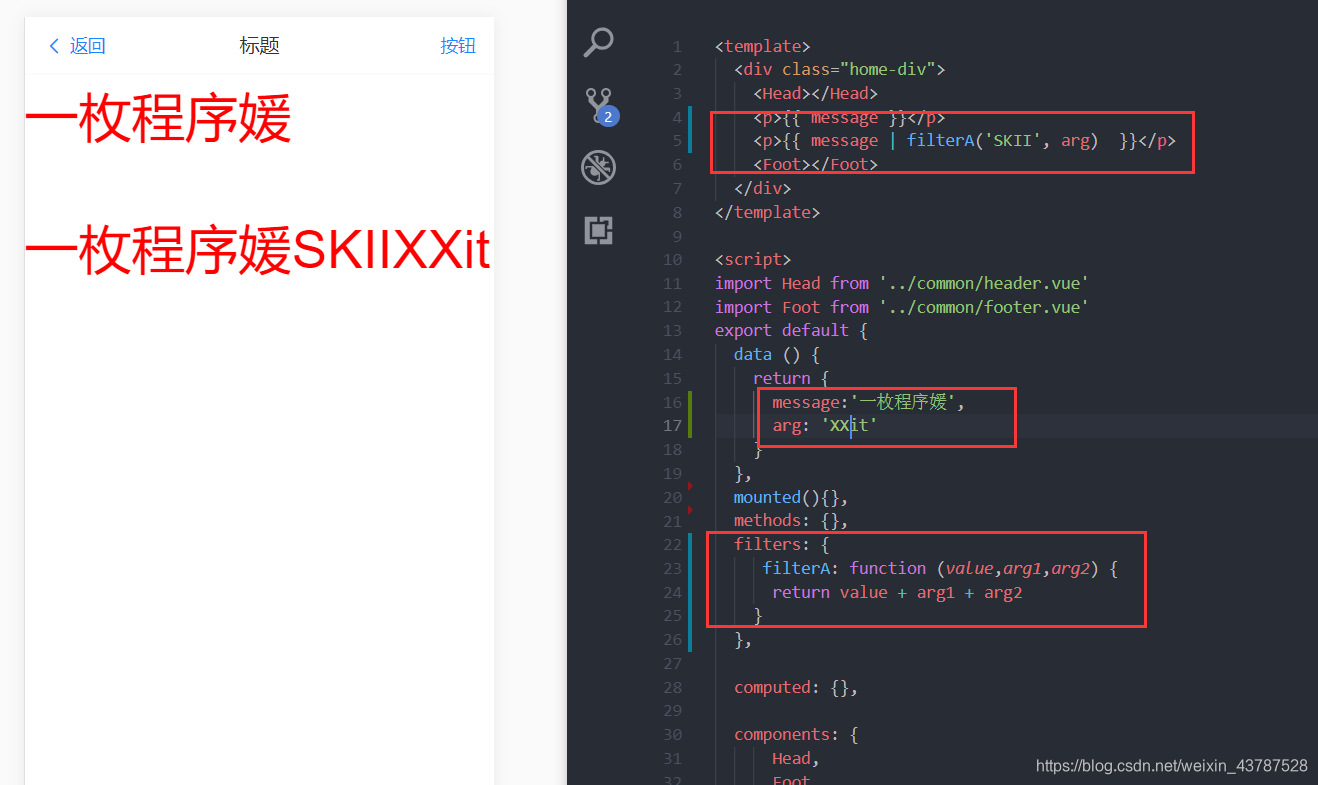The image size is (1318, 785).
Task: Click the export default line
Action: click(791, 330)
